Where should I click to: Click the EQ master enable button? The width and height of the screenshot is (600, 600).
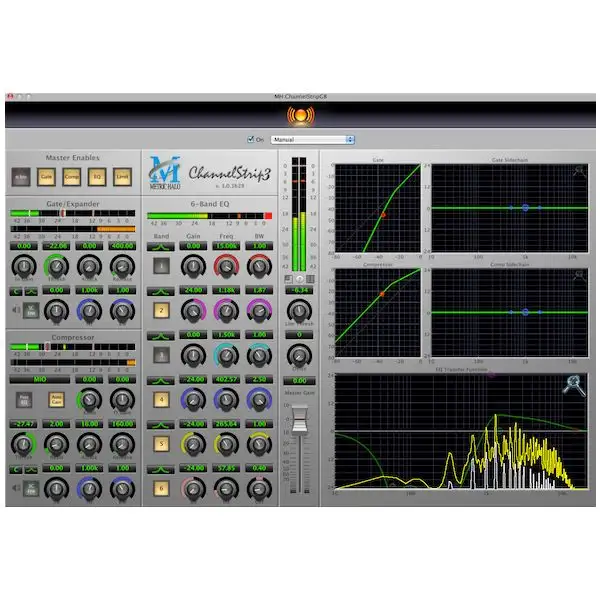point(97,176)
